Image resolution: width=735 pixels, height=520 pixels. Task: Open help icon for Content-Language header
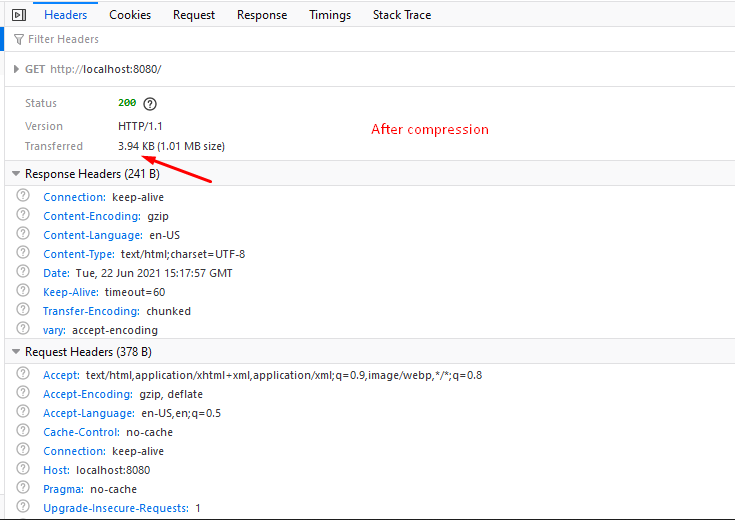click(22, 234)
